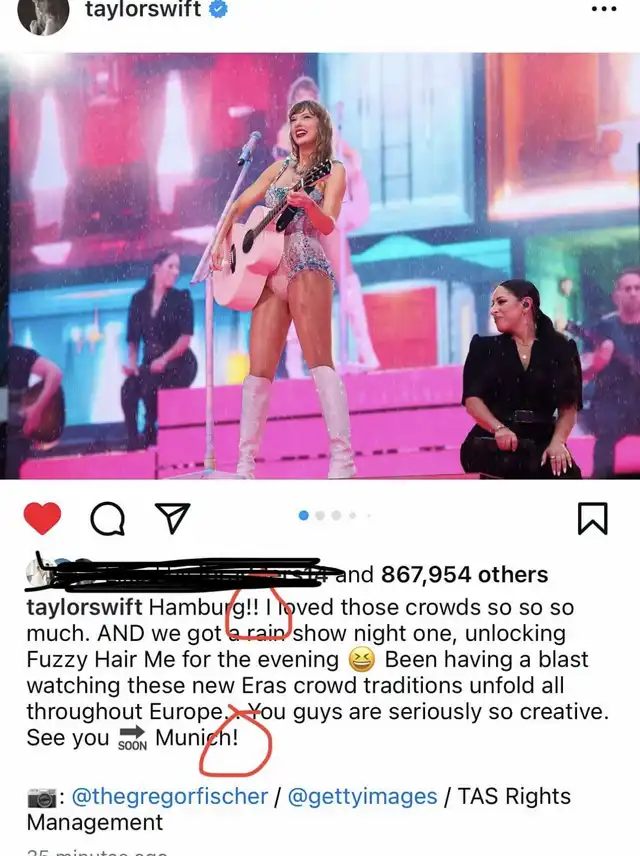Select the first blue carousel dot
The width and height of the screenshot is (640, 856).
(x=304, y=515)
